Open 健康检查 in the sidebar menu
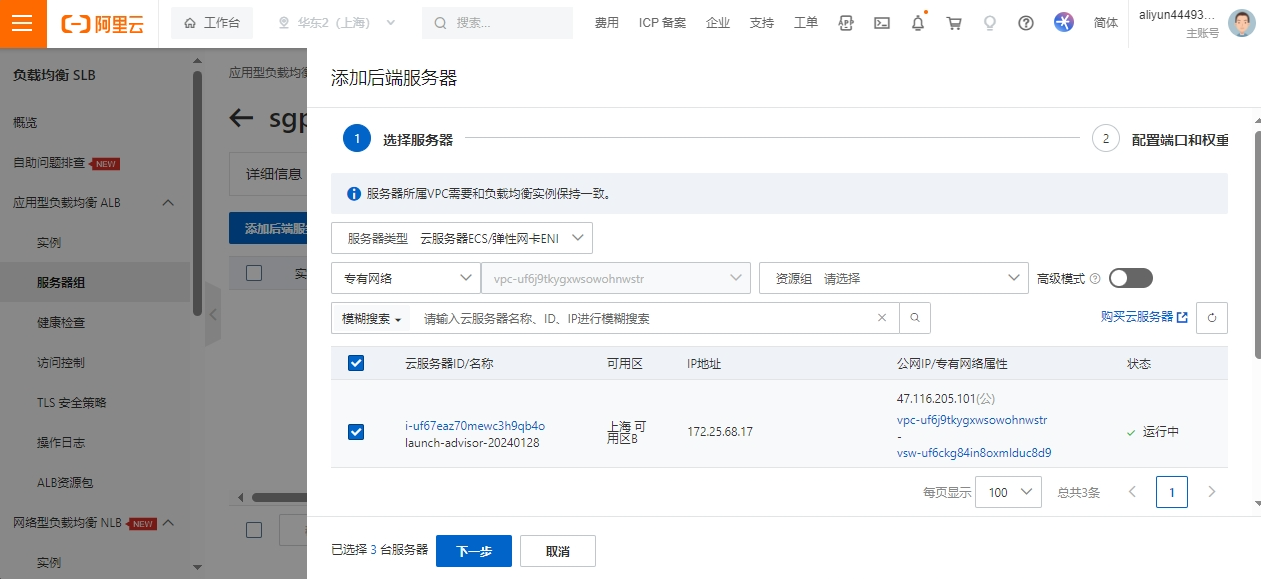 pyautogui.click(x=61, y=323)
